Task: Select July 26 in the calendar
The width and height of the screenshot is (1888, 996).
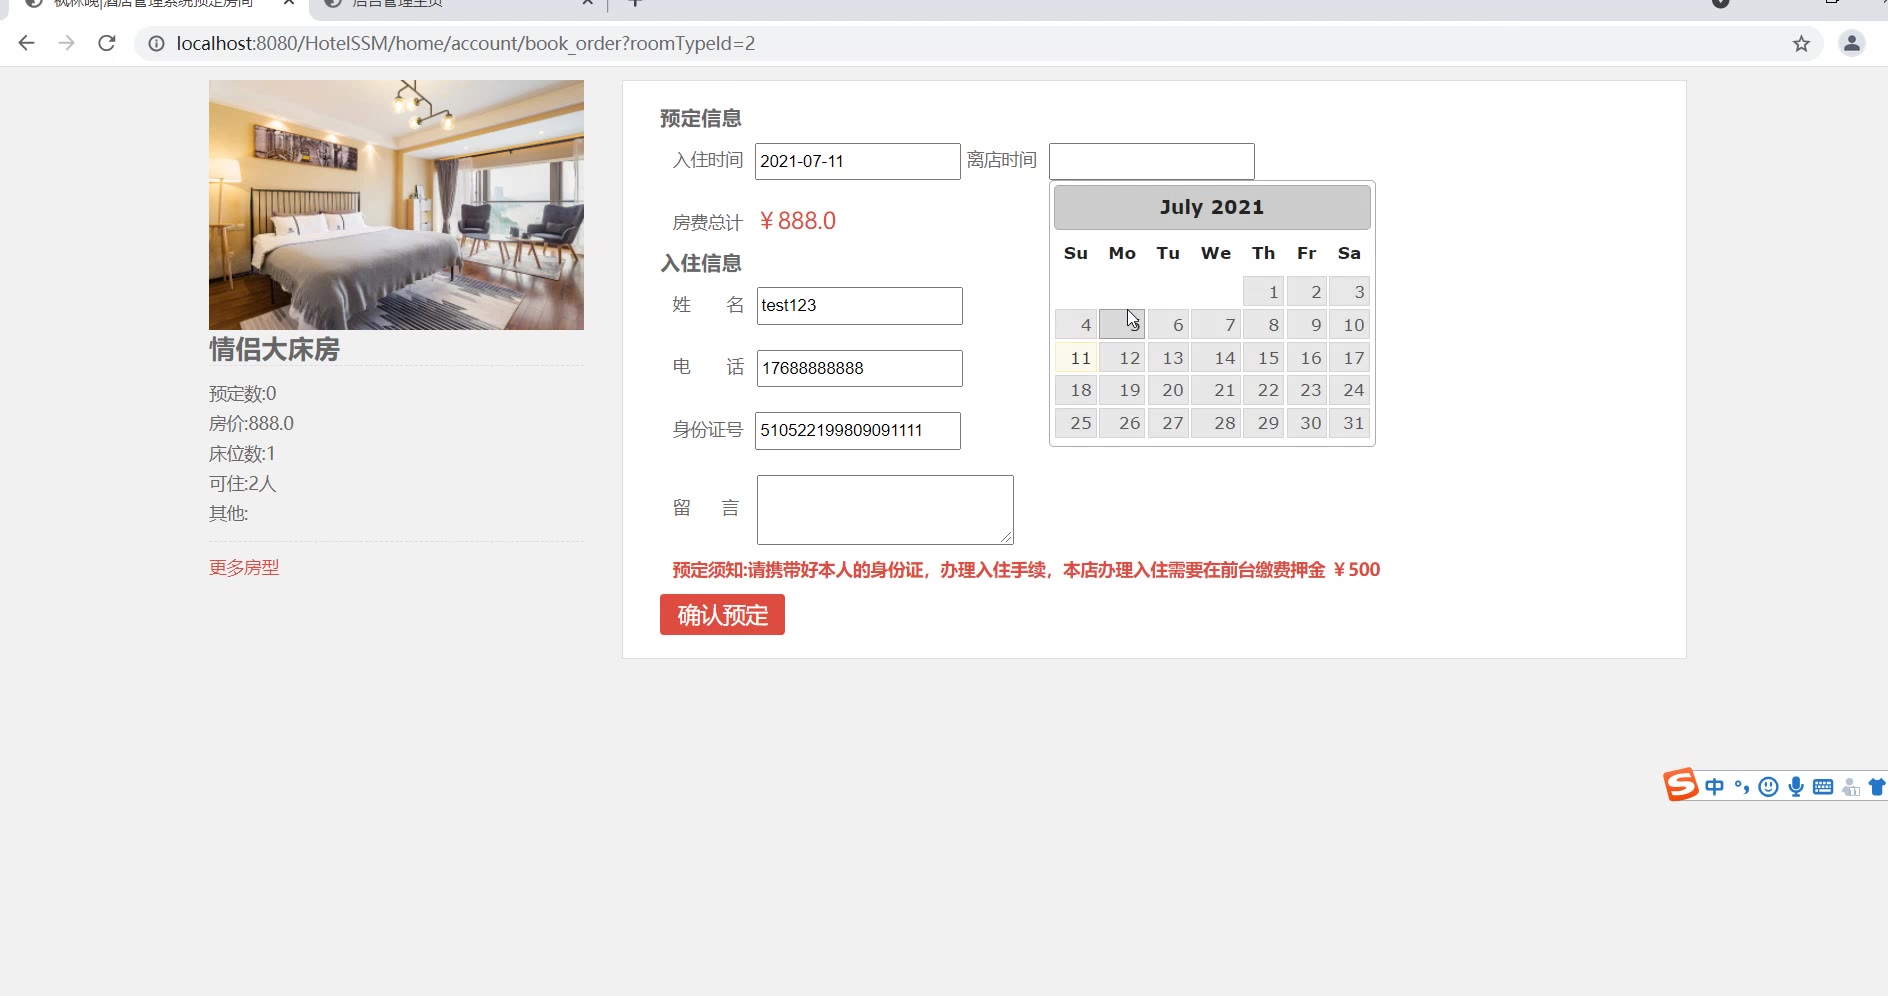Action: pos(1121,423)
